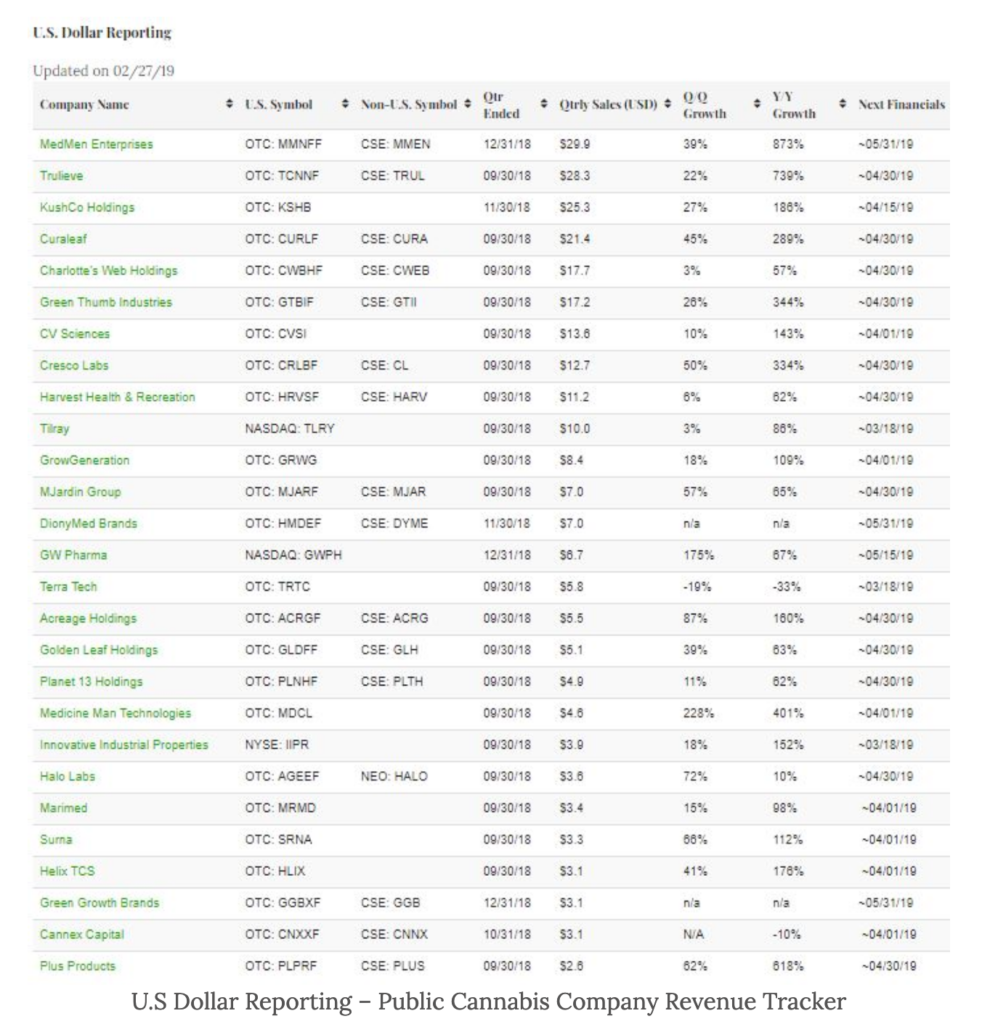Image resolution: width=982 pixels, height=1024 pixels.
Task: Open Acreage Holdings link
Action: [88, 618]
